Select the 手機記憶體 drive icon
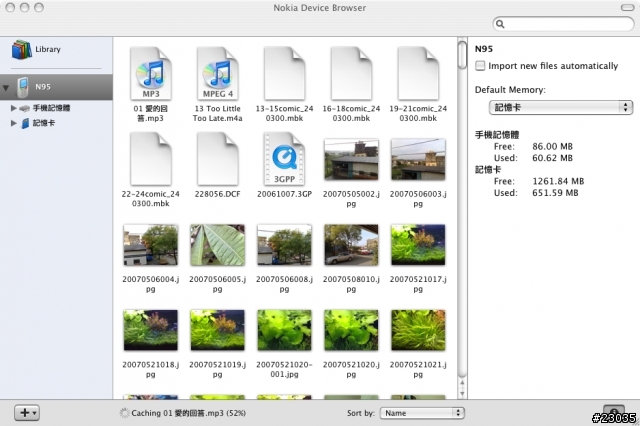 (24, 108)
